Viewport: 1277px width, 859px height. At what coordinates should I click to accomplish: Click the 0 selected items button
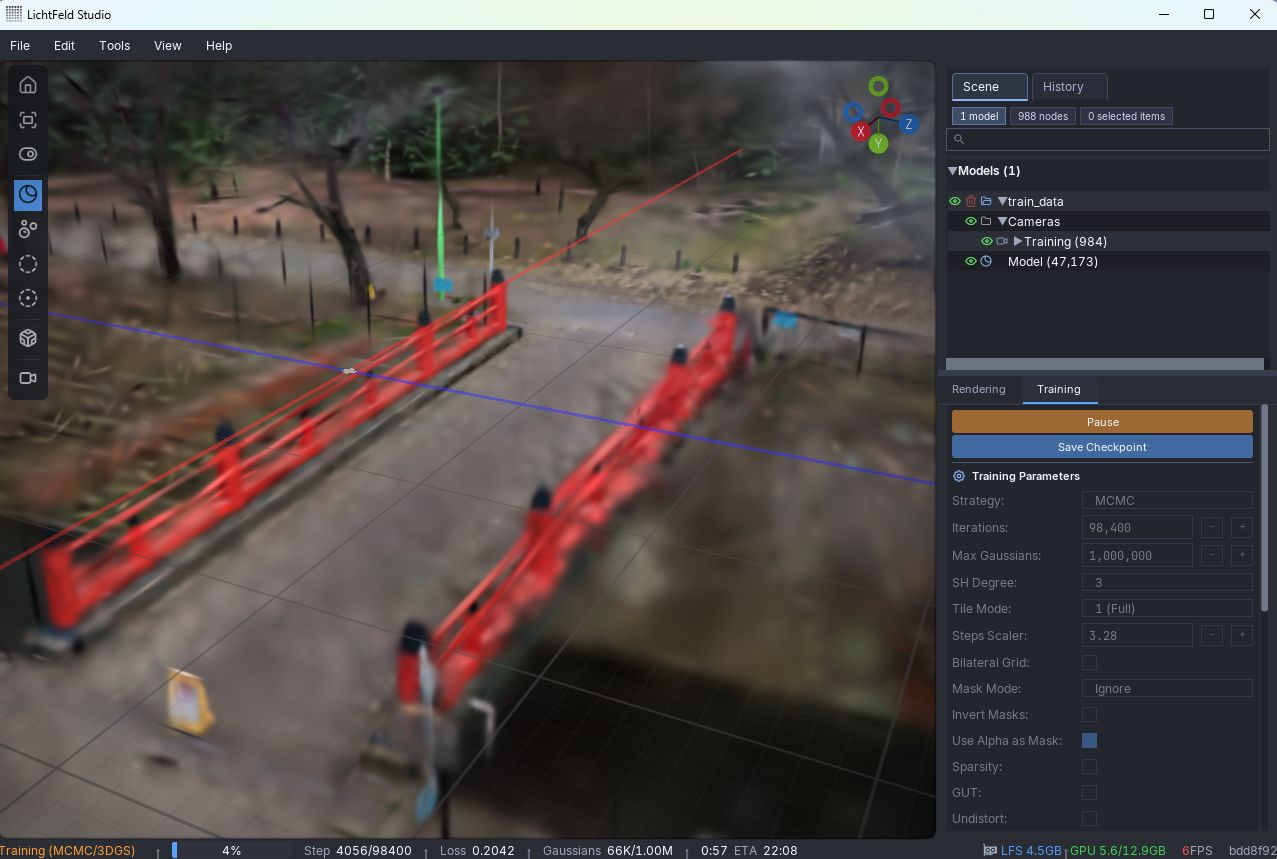tap(1126, 116)
